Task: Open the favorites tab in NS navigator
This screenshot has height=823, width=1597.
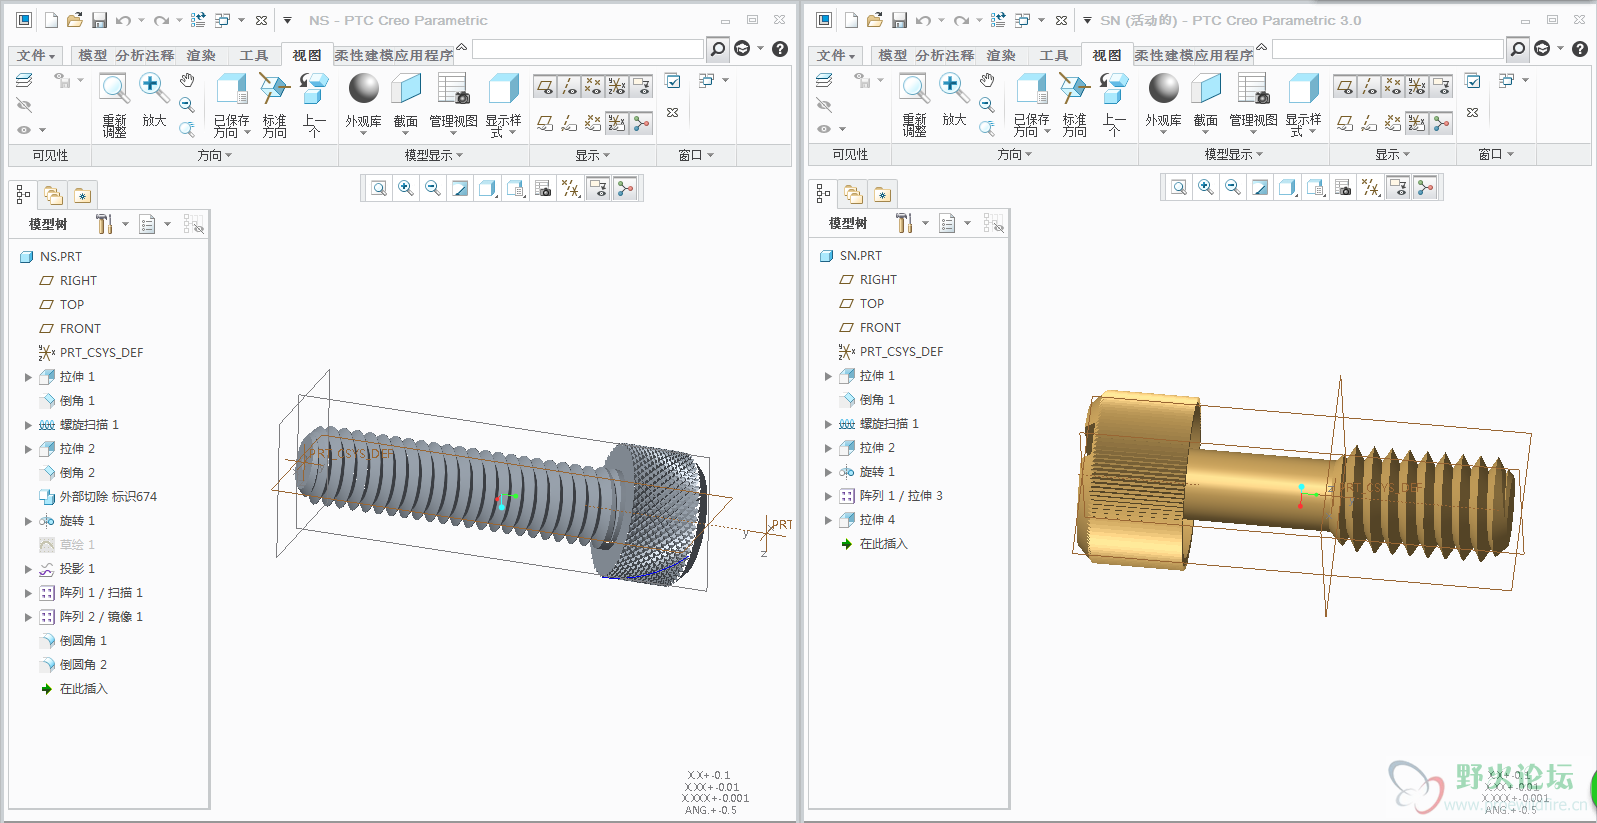Action: [x=82, y=195]
